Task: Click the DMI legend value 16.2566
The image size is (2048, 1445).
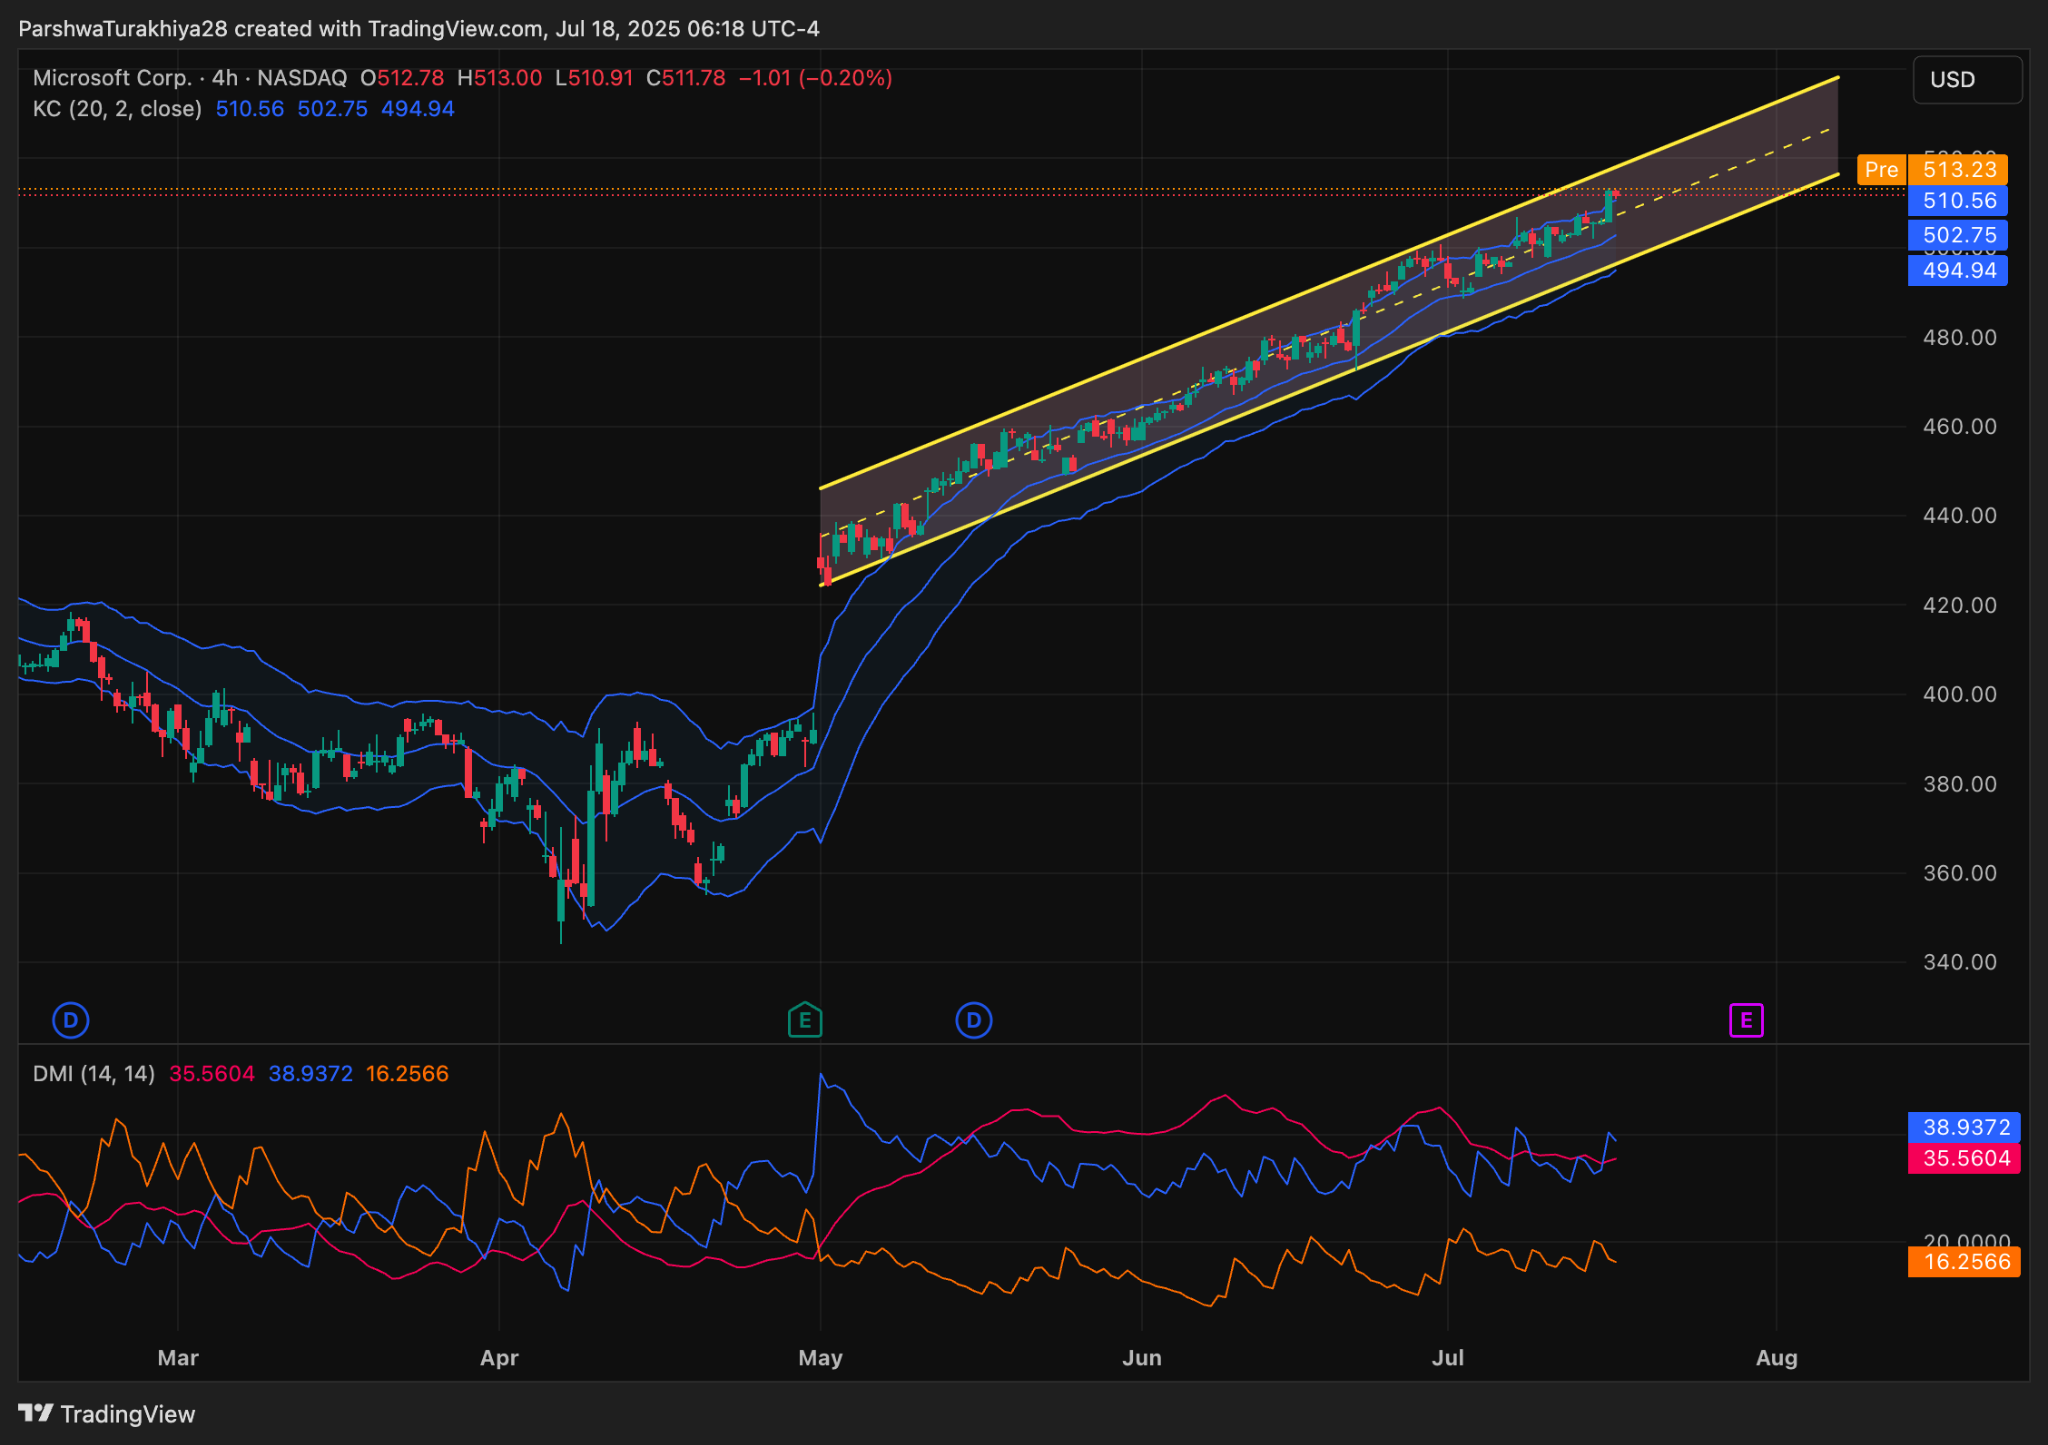Action: pyautogui.click(x=407, y=1074)
